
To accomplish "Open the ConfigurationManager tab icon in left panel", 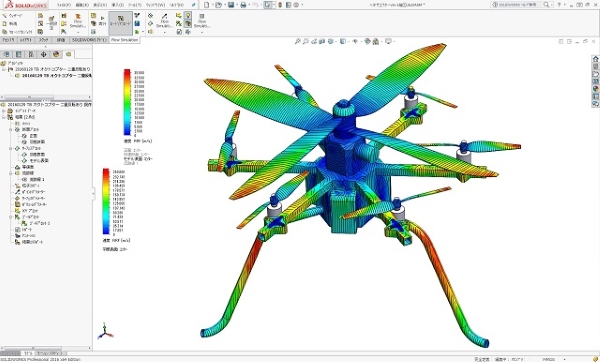I will [x=31, y=54].
